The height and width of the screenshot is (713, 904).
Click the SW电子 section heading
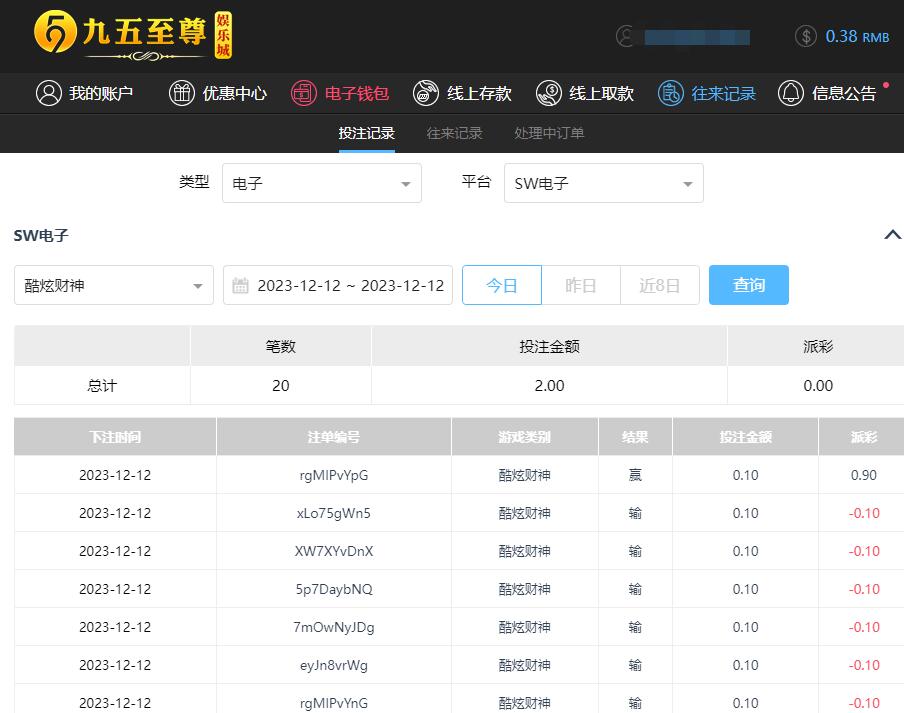click(41, 235)
